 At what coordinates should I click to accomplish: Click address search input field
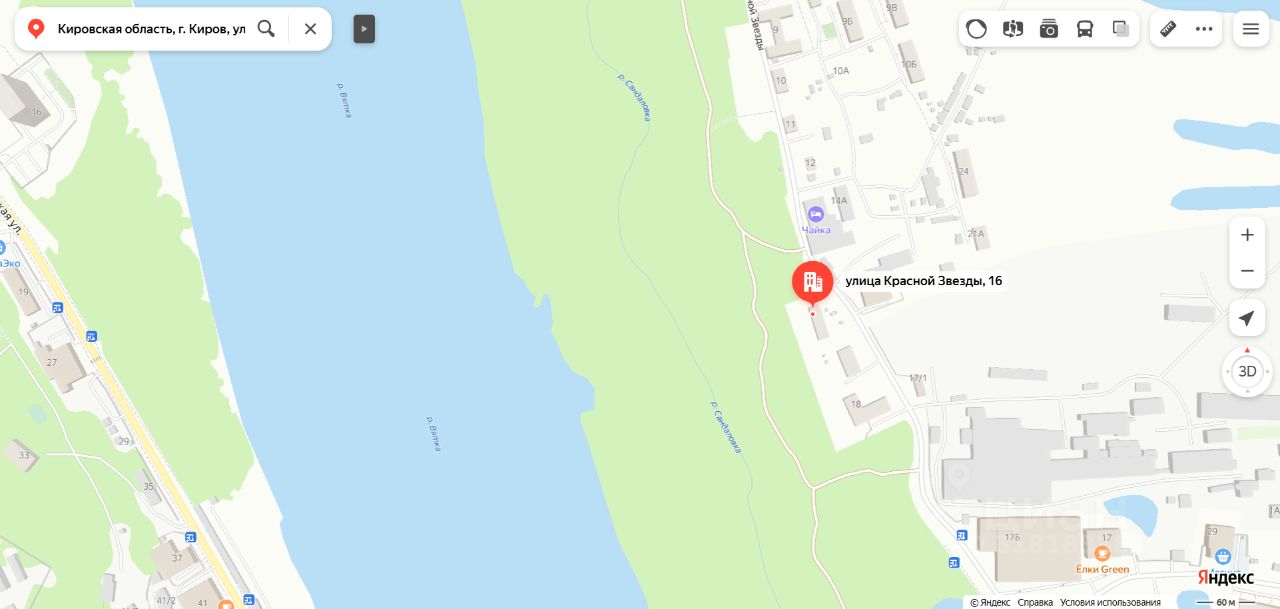(150, 29)
